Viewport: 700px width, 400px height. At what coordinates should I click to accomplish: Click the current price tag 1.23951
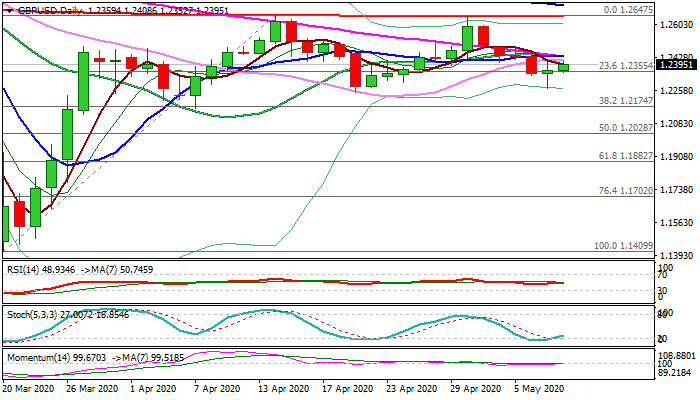[x=675, y=65]
